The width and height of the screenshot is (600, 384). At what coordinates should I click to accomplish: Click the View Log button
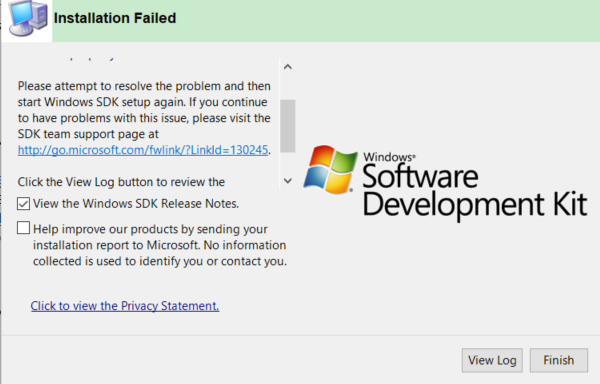click(492, 360)
